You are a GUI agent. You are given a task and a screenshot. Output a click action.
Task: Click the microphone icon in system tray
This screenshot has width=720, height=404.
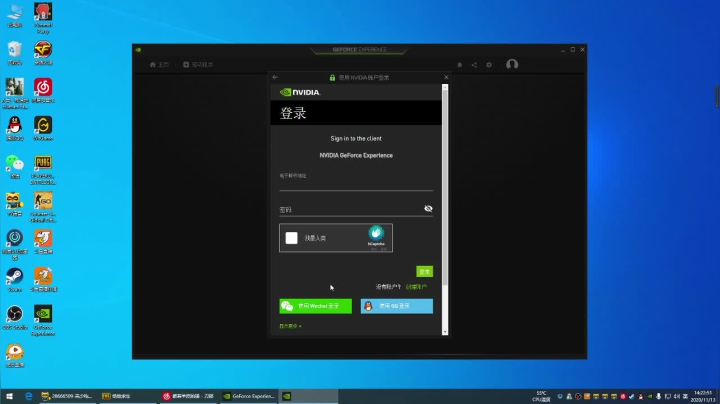pos(658,396)
